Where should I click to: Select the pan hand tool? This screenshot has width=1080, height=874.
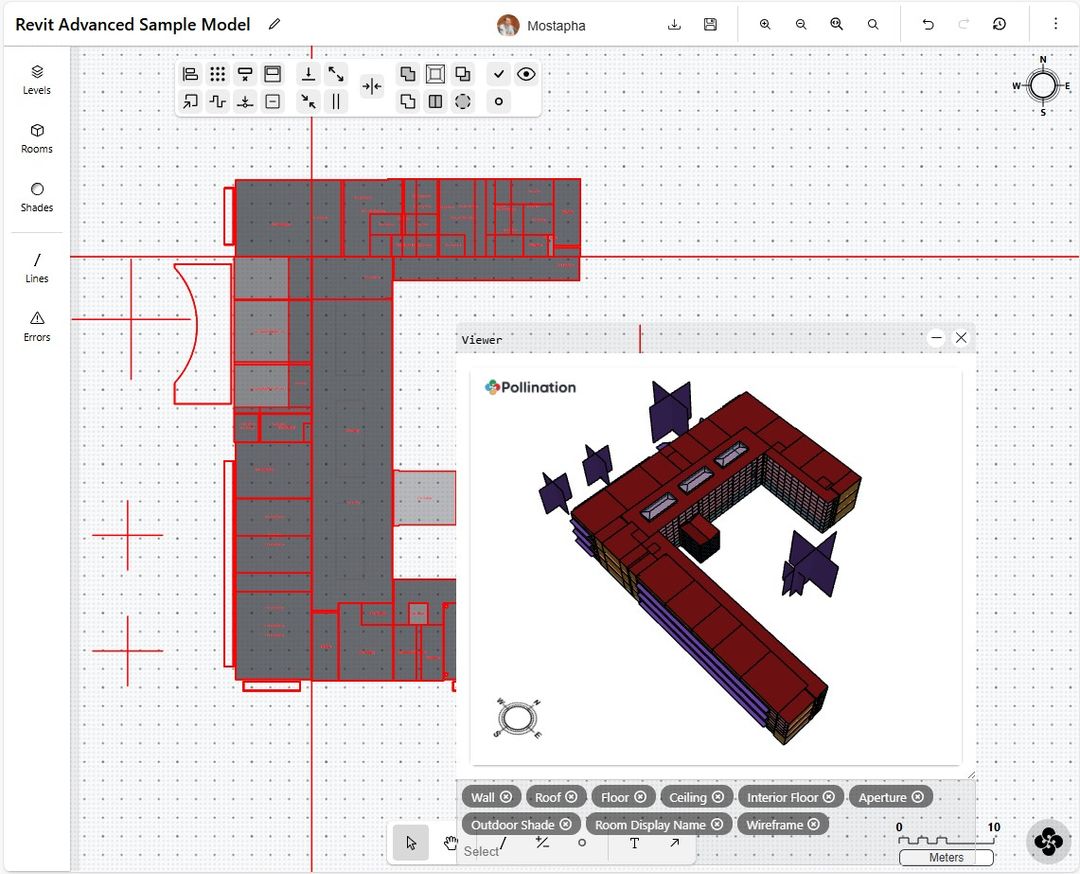click(450, 843)
